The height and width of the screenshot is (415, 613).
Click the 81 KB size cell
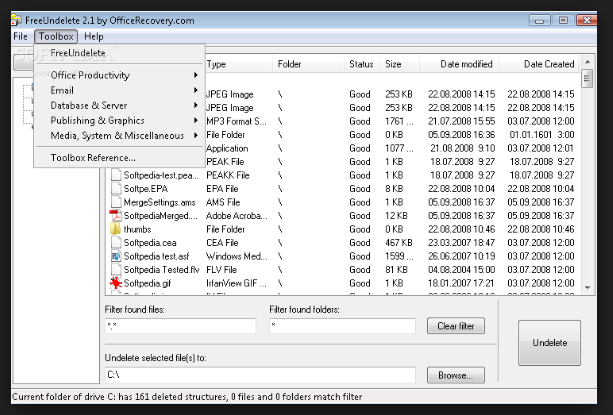click(x=396, y=270)
